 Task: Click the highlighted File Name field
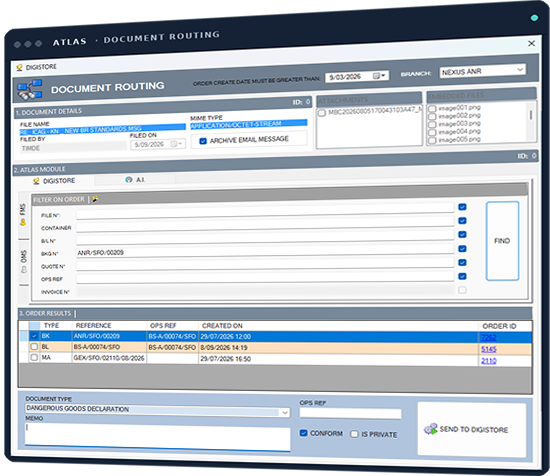pyautogui.click(x=102, y=129)
